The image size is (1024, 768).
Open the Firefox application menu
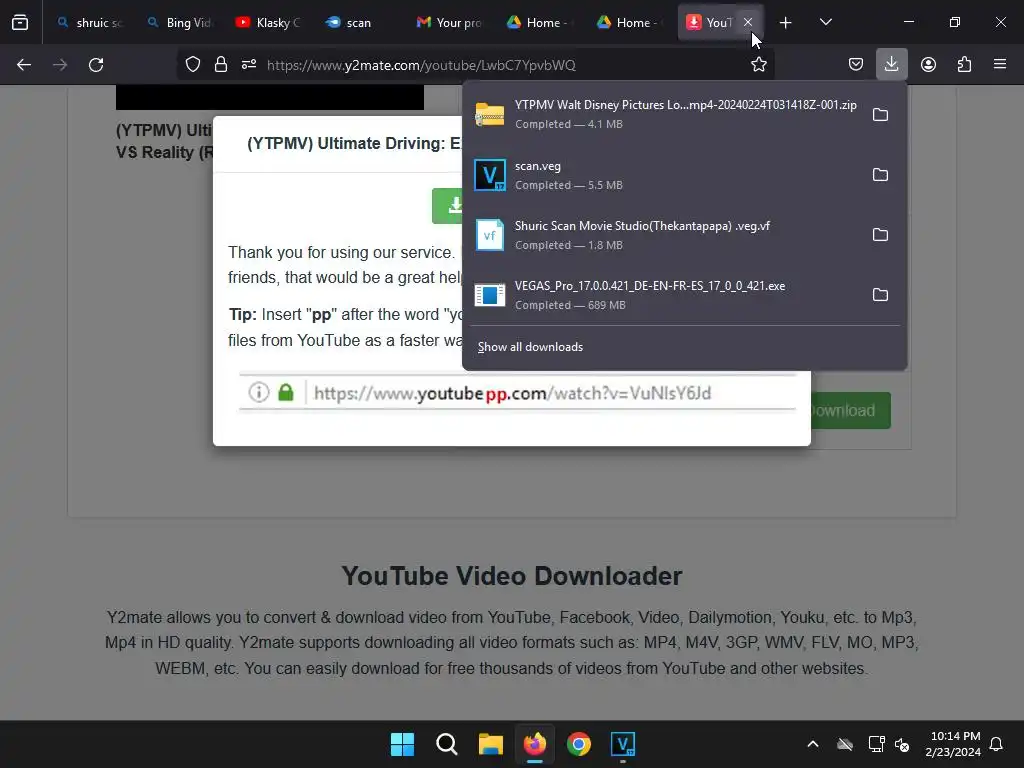[x=999, y=65]
